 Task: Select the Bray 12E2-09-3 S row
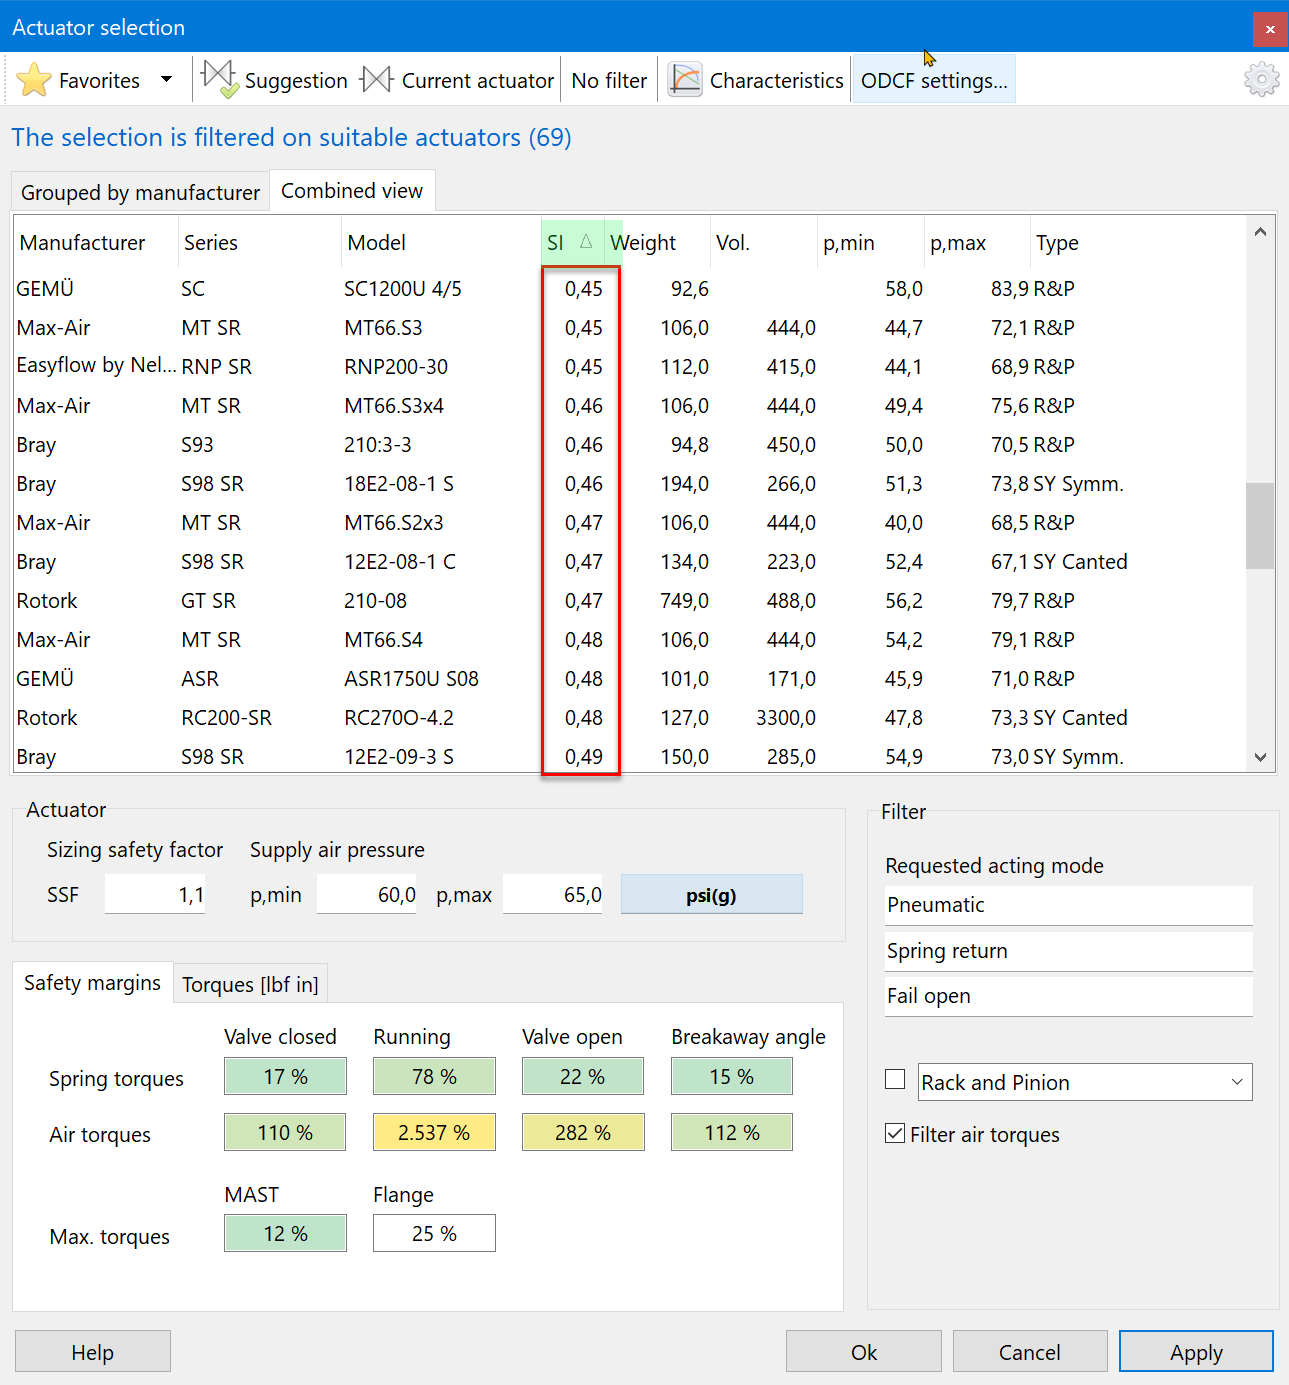(630, 756)
